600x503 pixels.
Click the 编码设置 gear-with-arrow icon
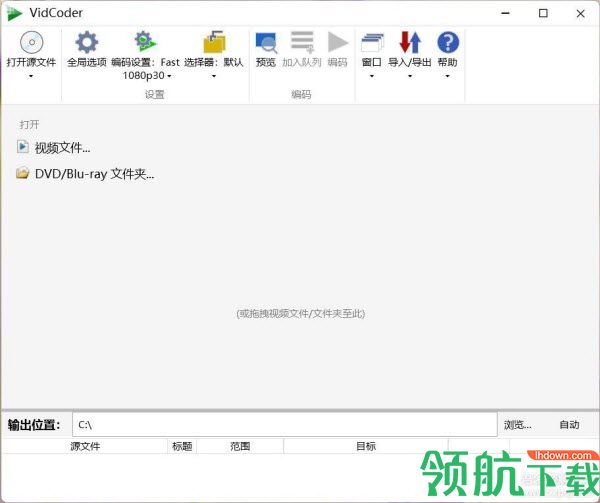145,42
